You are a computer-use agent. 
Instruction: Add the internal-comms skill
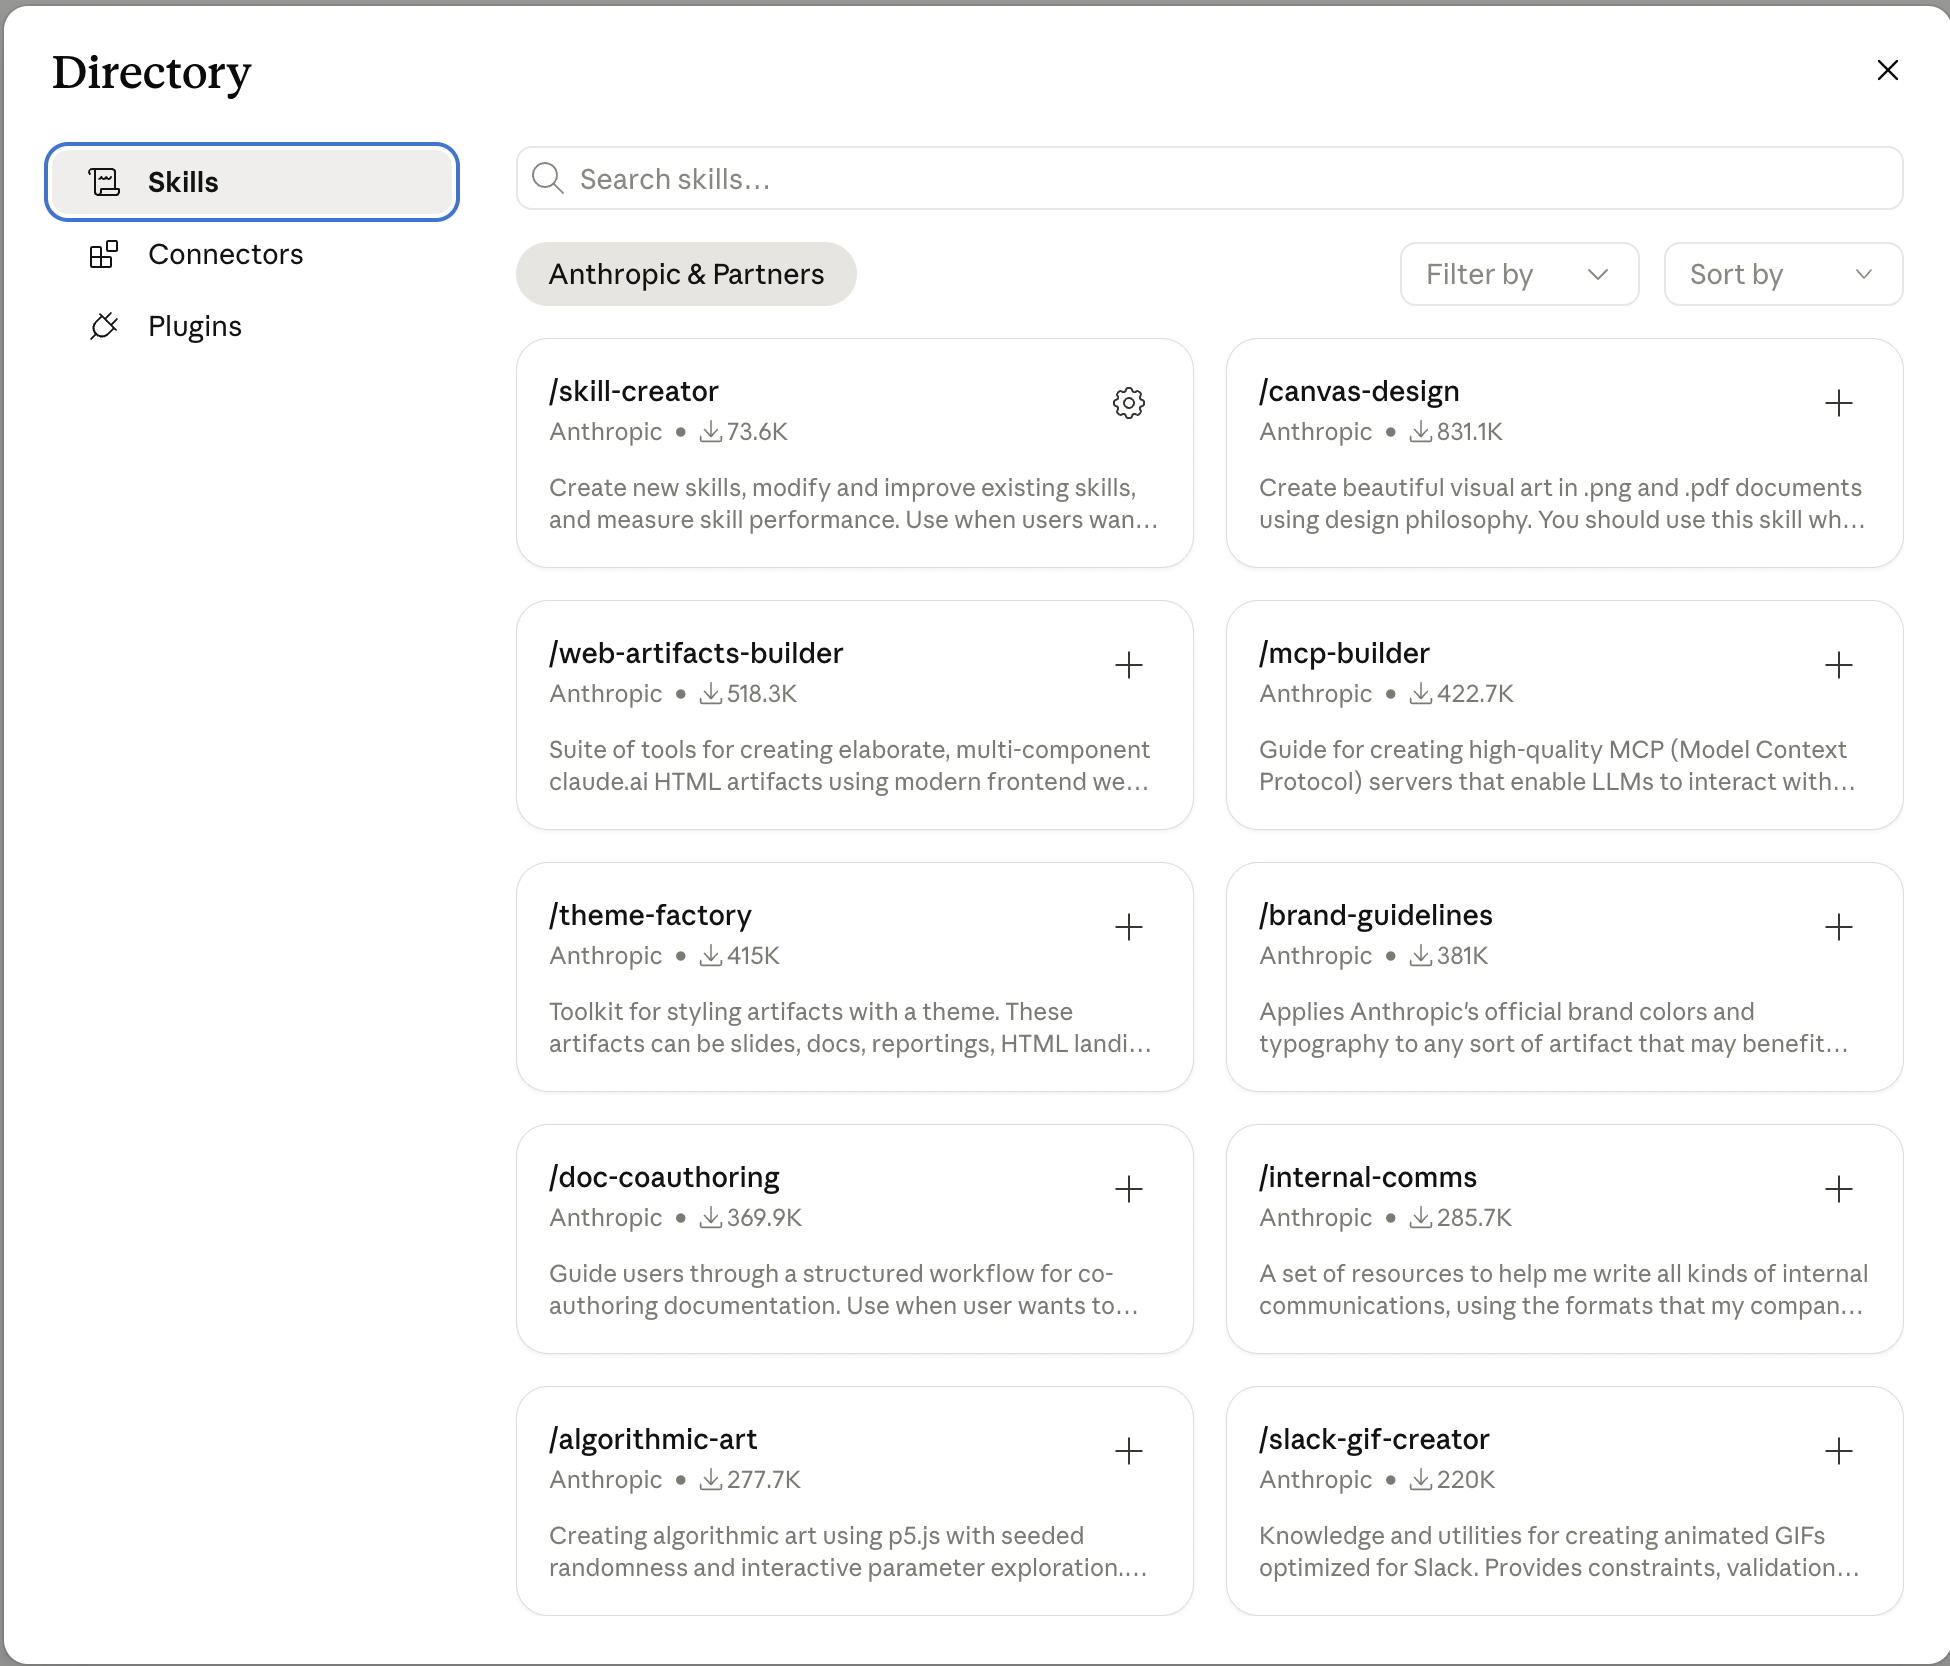pos(1838,1189)
